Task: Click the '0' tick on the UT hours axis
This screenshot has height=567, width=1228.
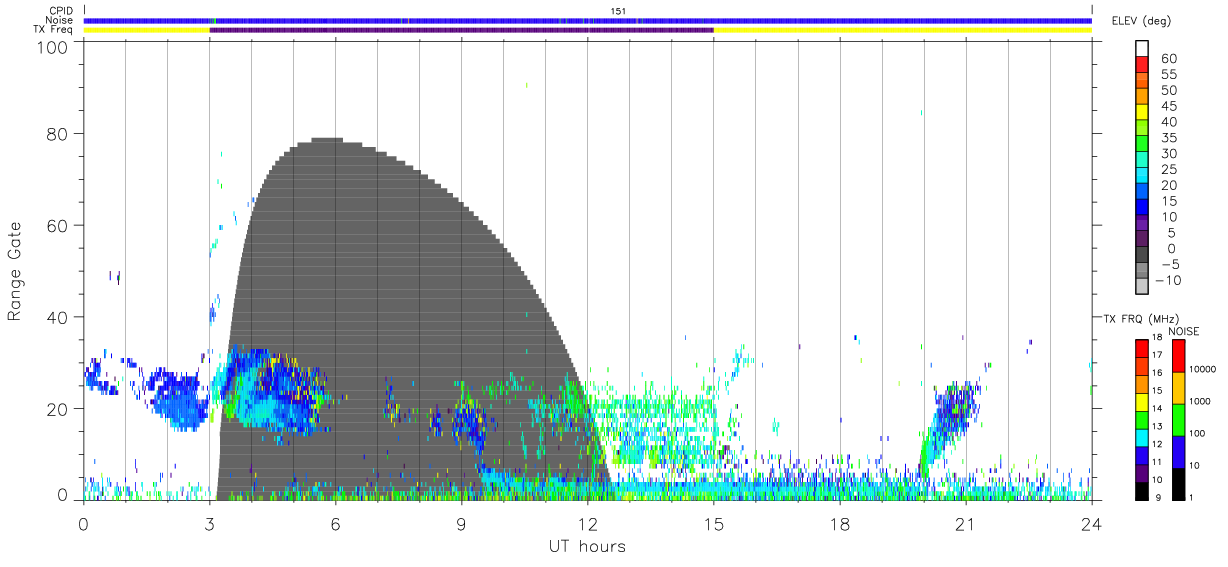Action: coord(84,524)
